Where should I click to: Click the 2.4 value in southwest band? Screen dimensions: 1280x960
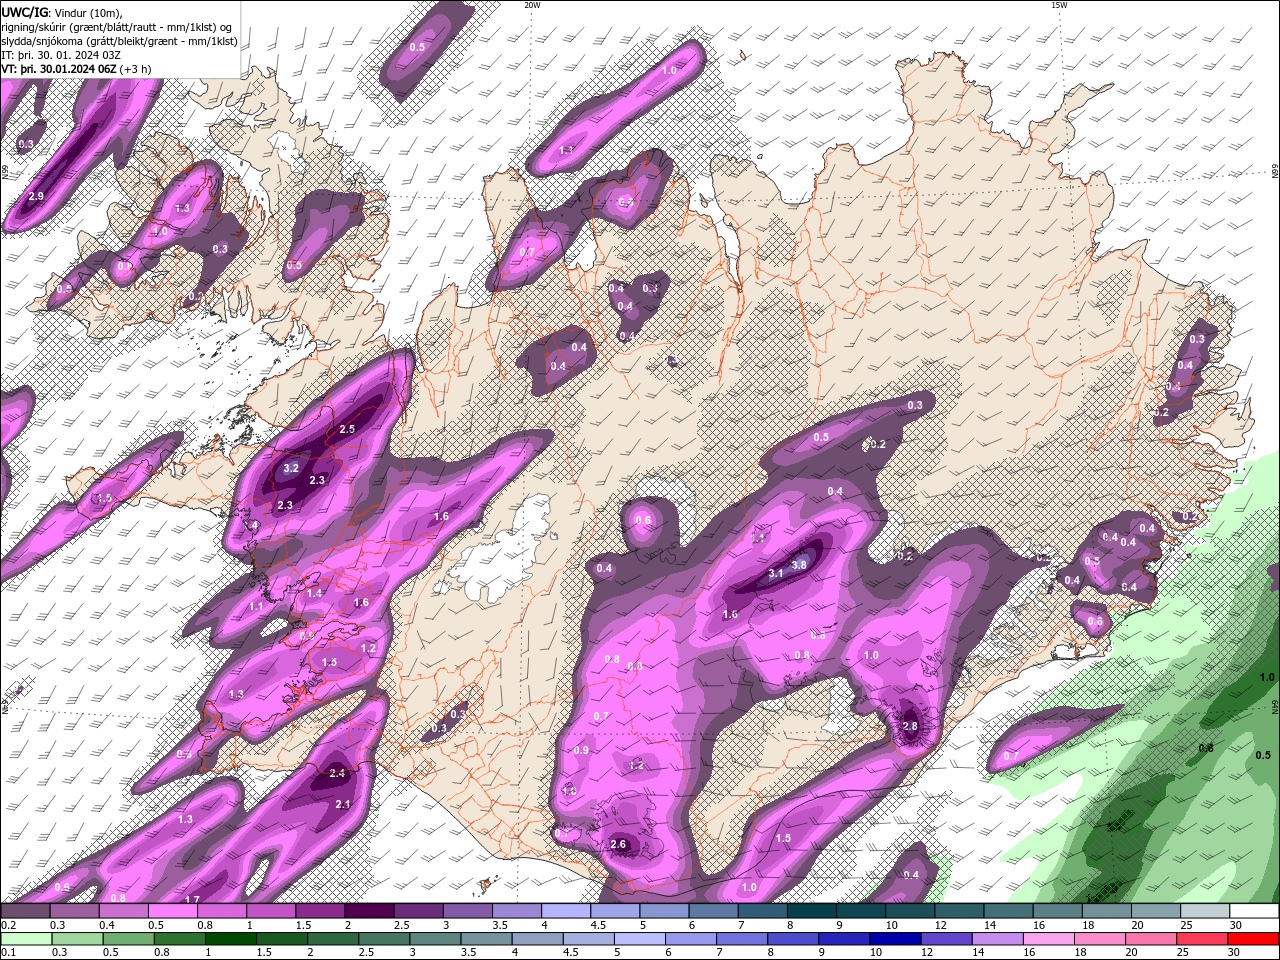(337, 773)
